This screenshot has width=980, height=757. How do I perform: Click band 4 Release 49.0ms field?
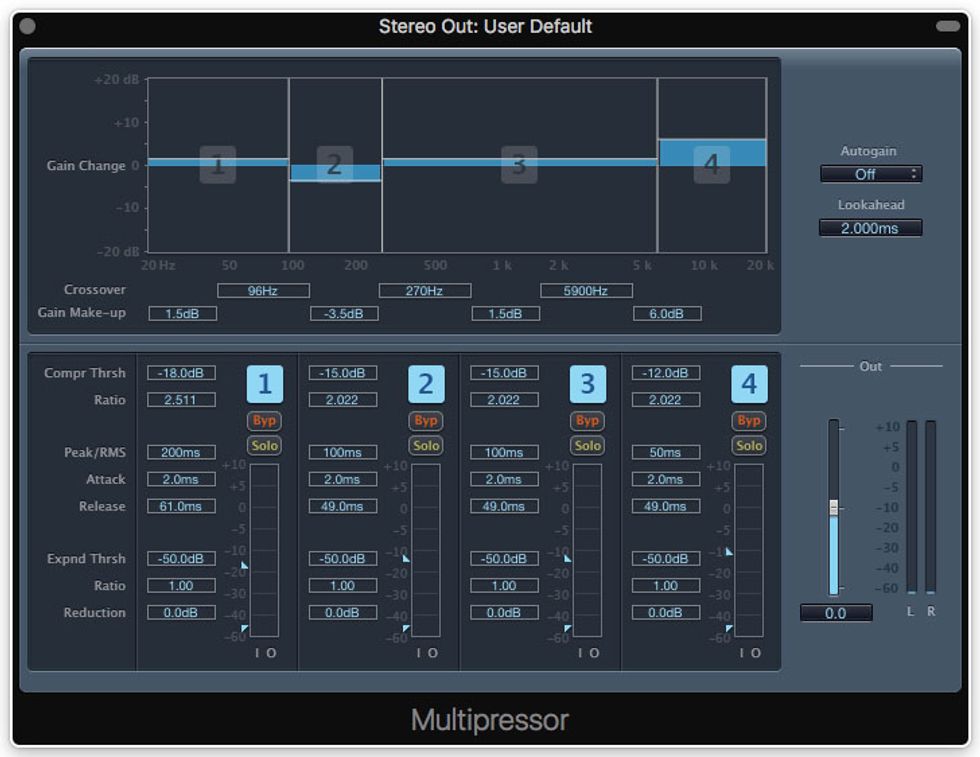(666, 506)
